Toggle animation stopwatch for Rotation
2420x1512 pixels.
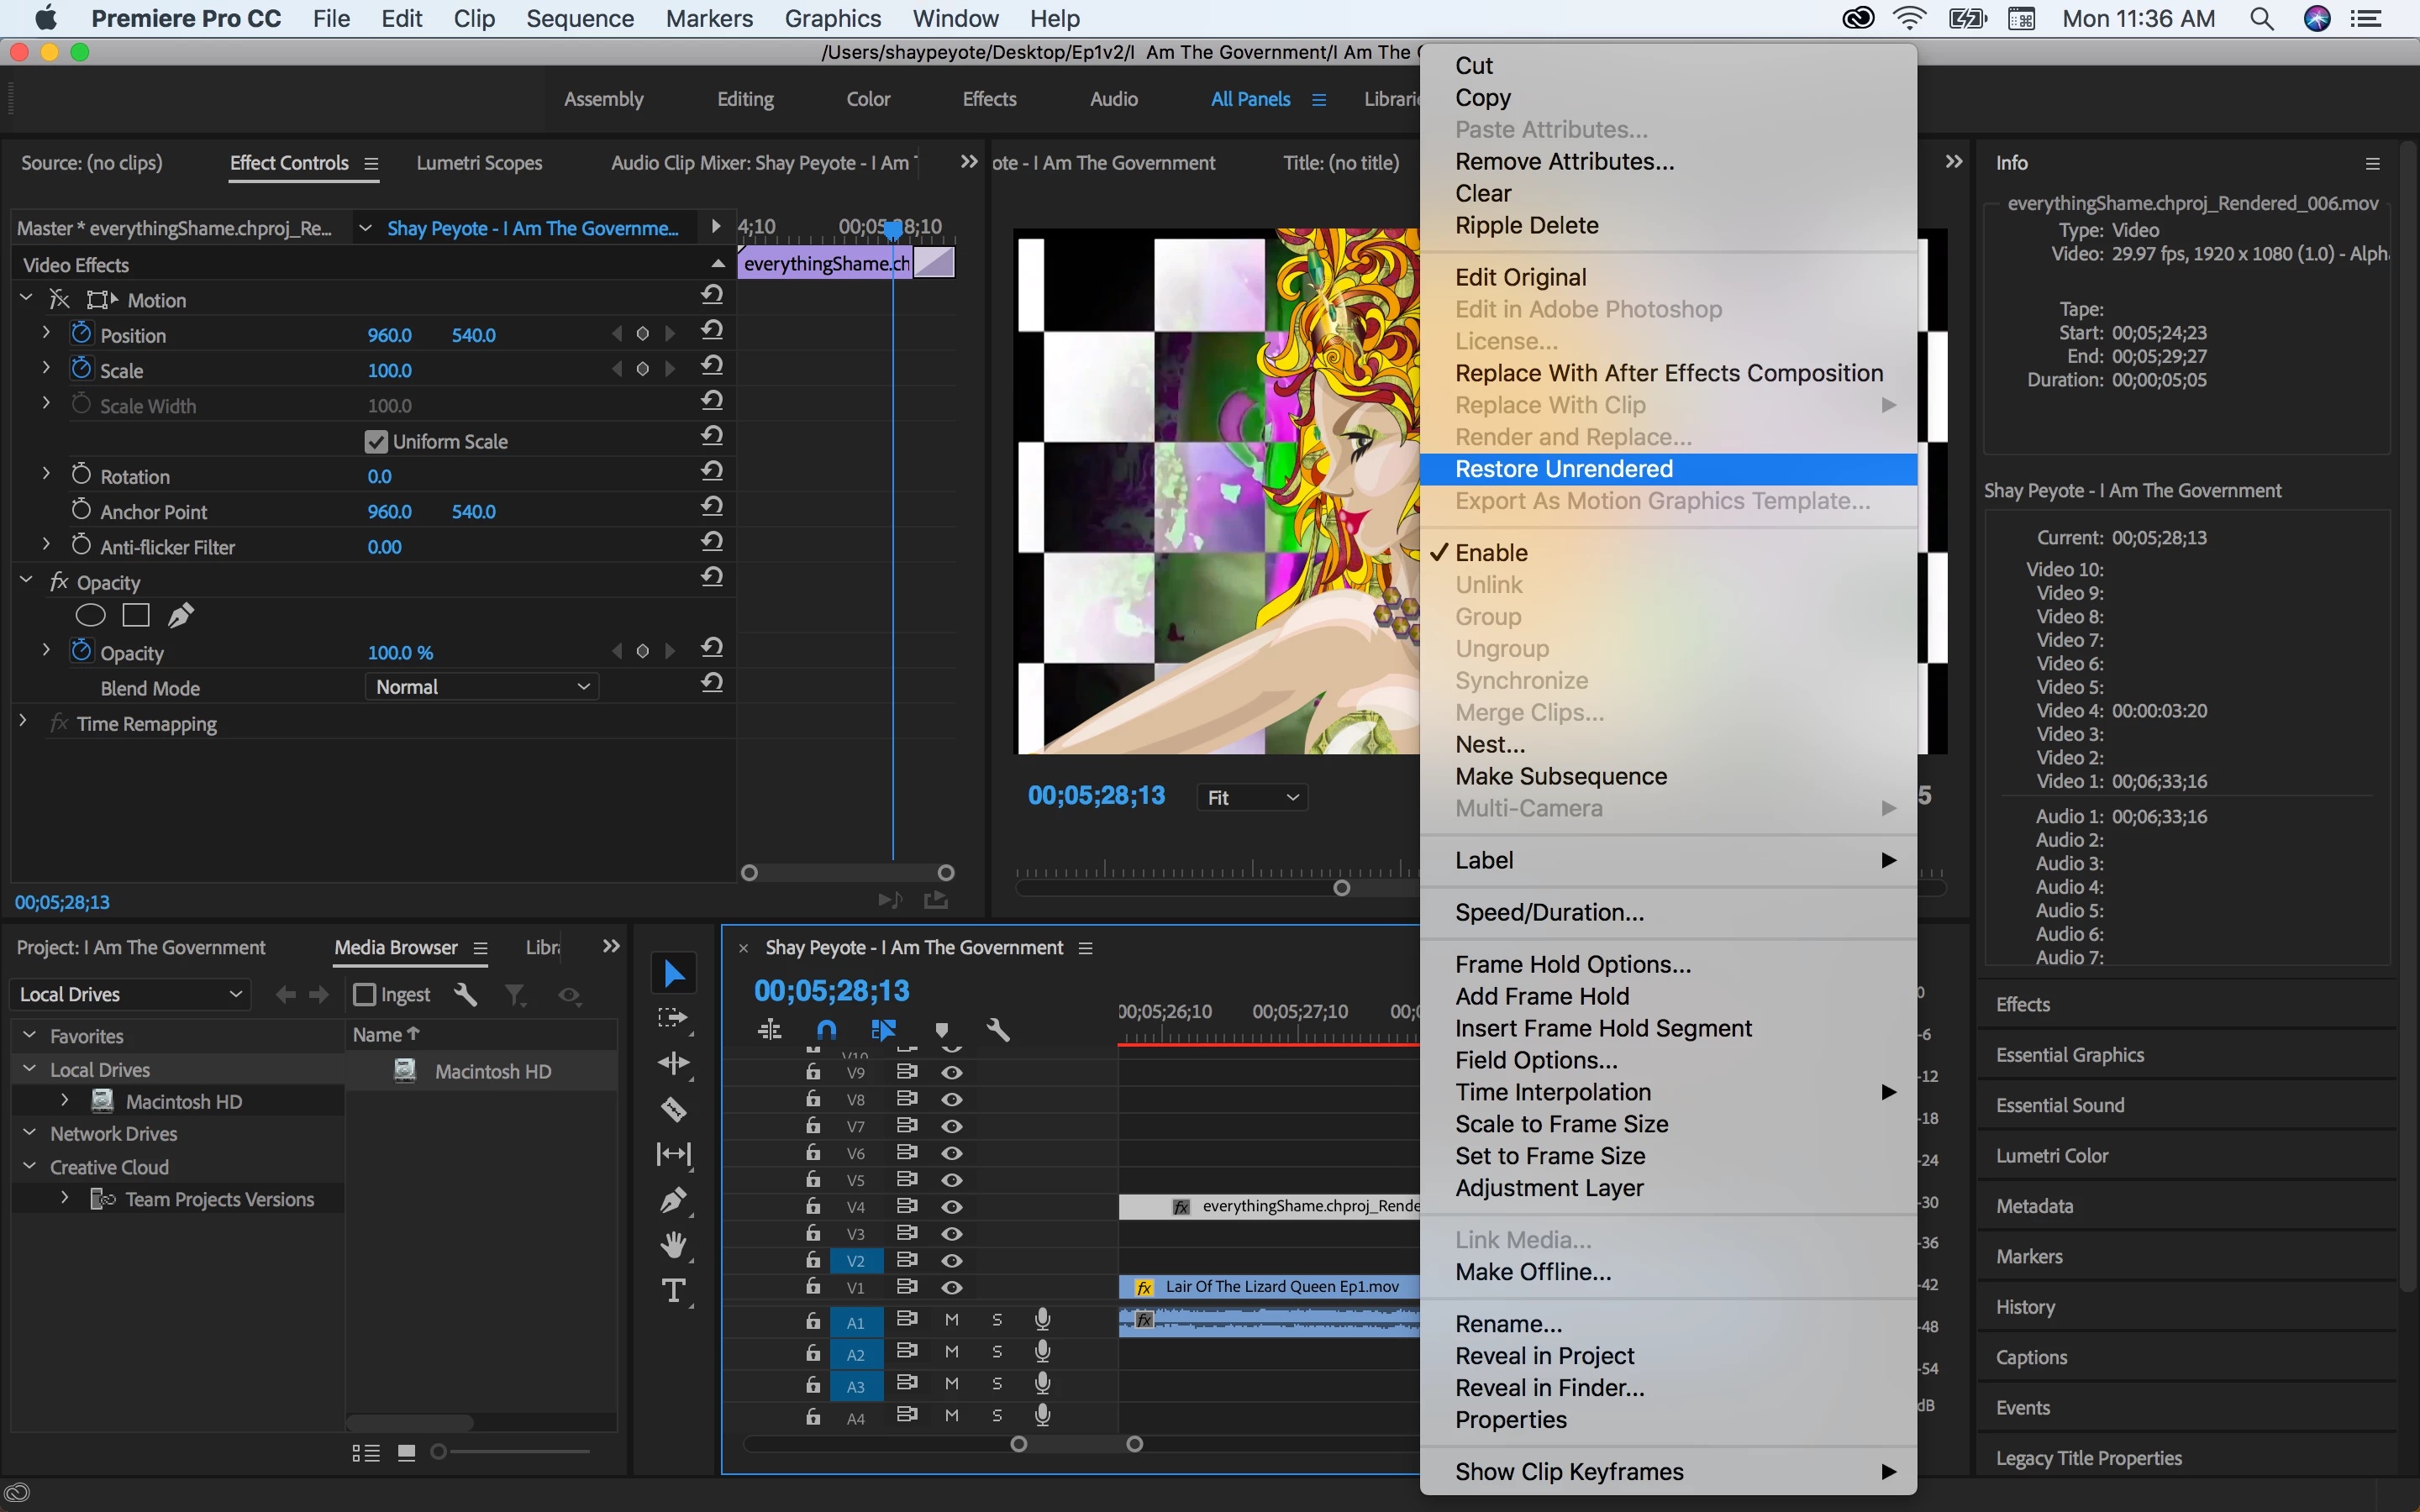coord(81,474)
